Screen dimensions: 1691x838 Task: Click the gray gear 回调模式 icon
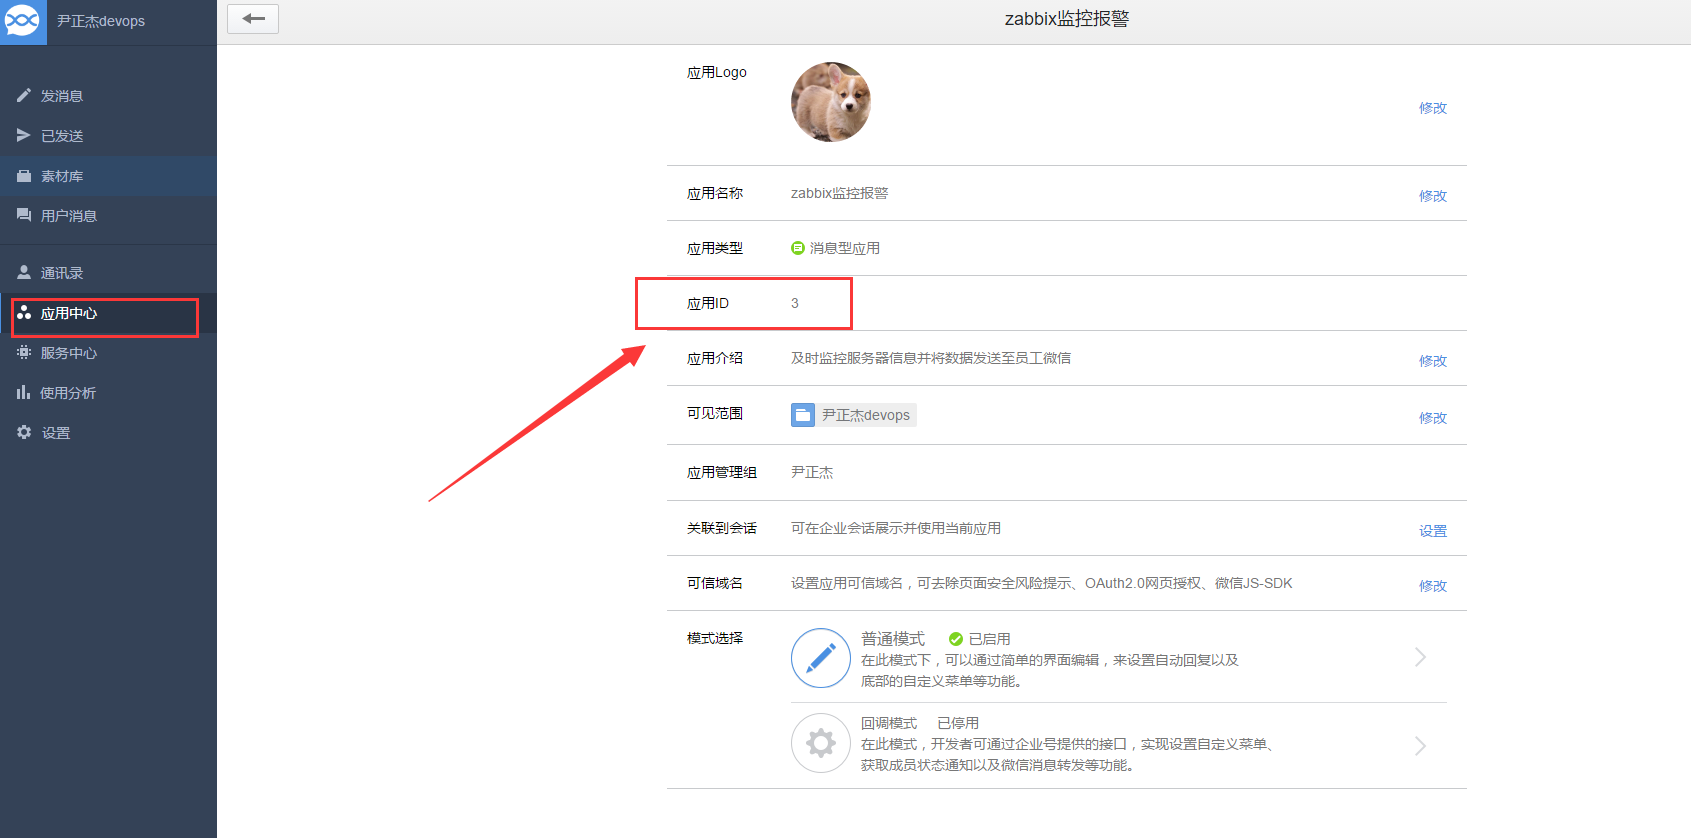pyautogui.click(x=821, y=743)
